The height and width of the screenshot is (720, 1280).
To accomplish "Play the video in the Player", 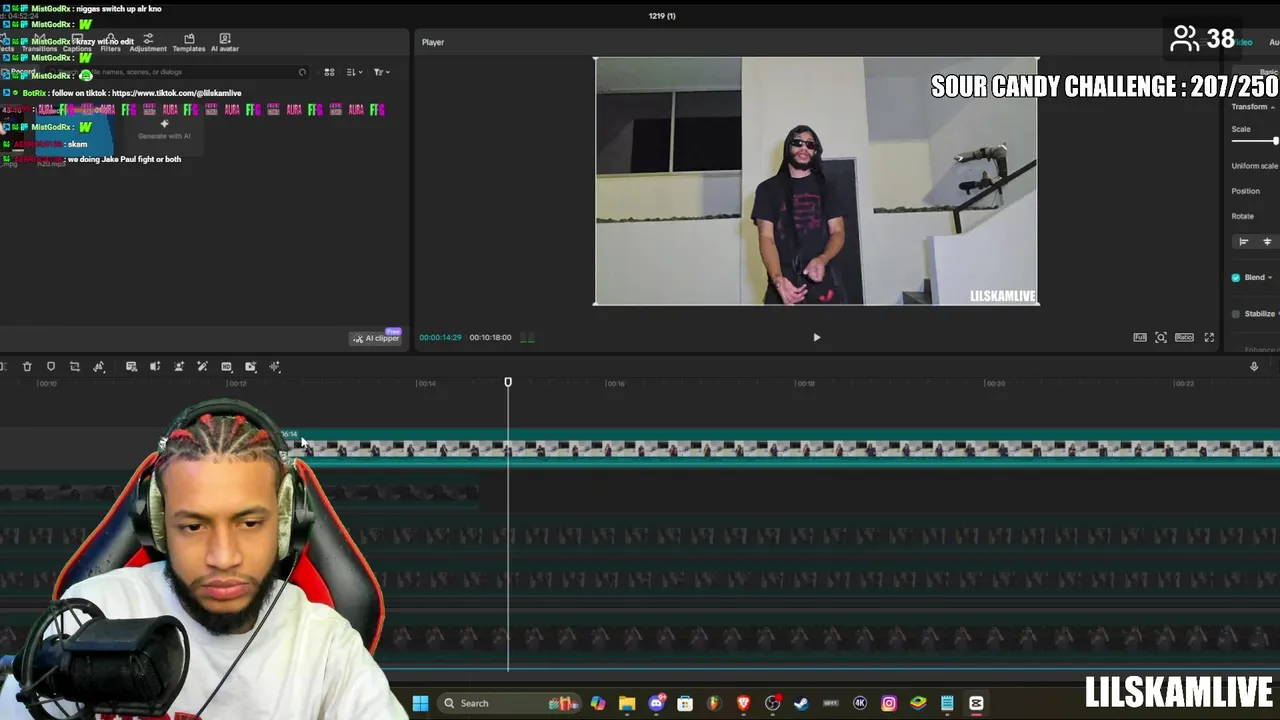I will (816, 338).
